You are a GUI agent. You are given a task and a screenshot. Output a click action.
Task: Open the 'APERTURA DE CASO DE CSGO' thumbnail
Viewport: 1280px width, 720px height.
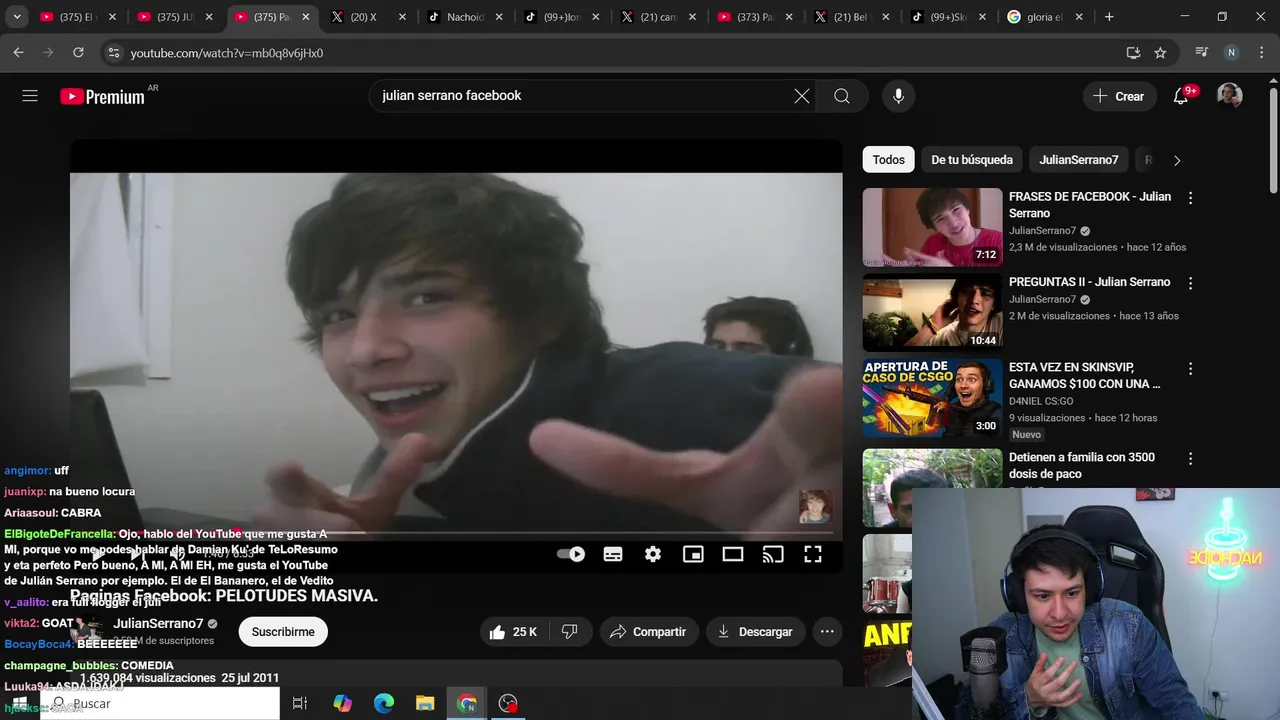(x=932, y=398)
